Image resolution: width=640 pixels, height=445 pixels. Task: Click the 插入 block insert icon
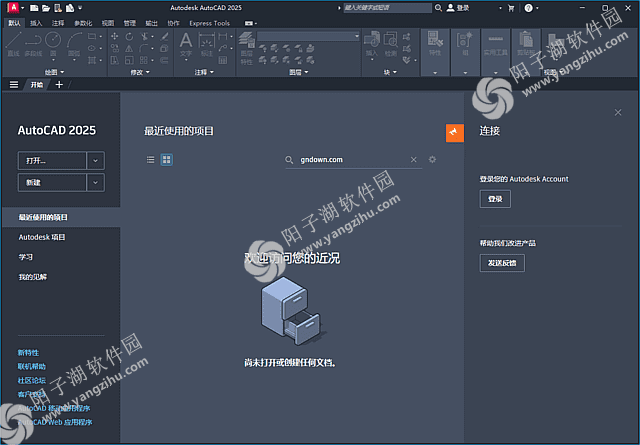[x=372, y=44]
